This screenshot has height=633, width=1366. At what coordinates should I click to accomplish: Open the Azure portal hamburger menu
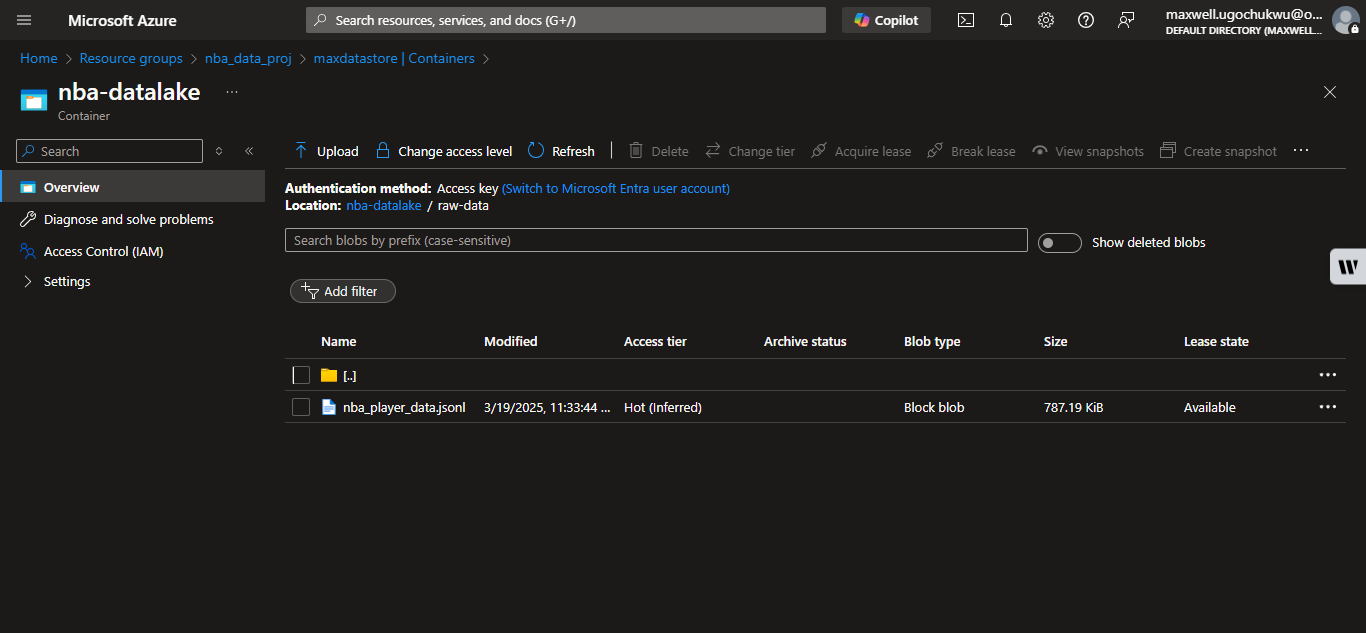(x=24, y=20)
